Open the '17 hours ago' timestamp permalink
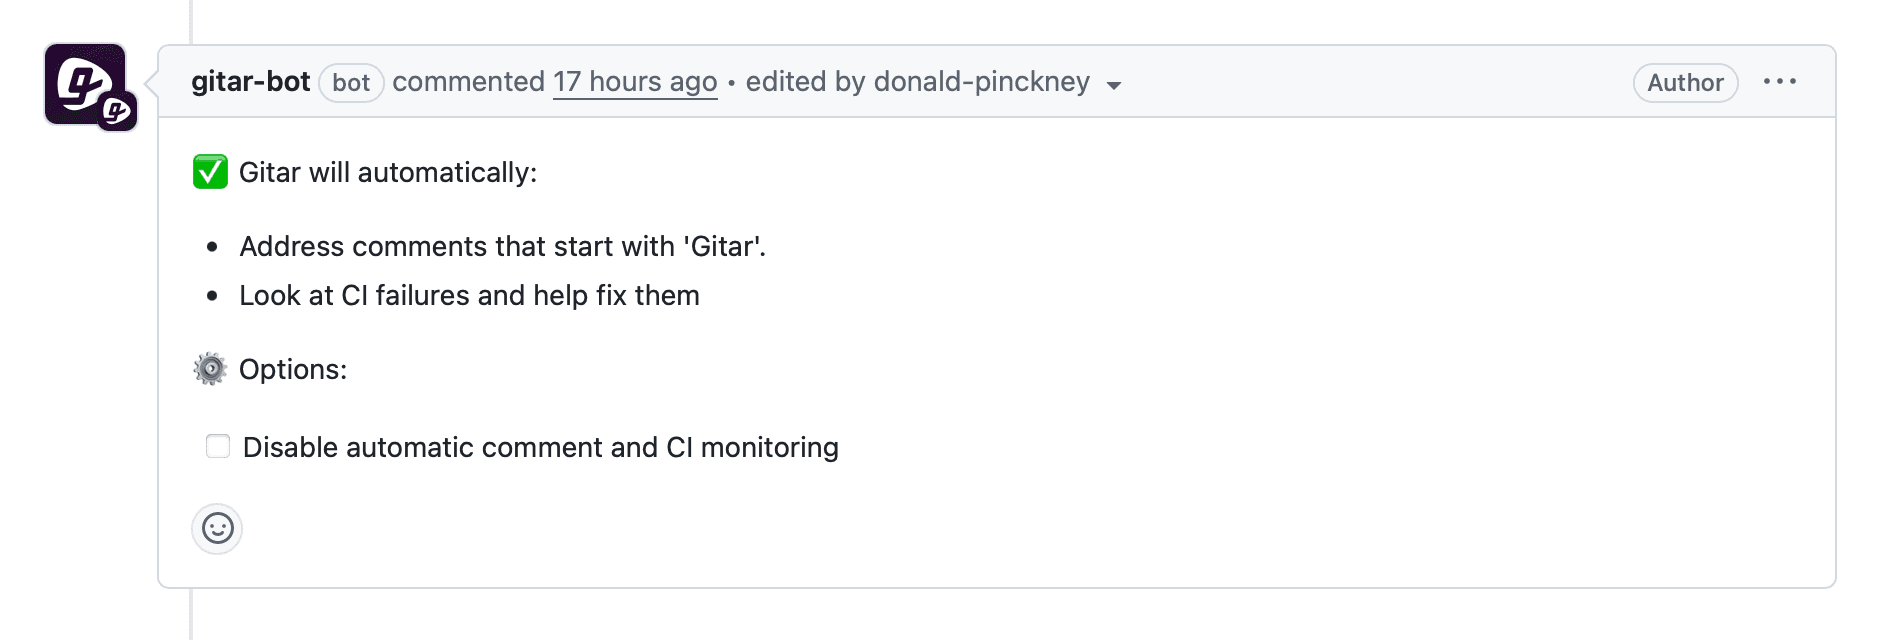This screenshot has height=640, width=1878. click(x=635, y=82)
